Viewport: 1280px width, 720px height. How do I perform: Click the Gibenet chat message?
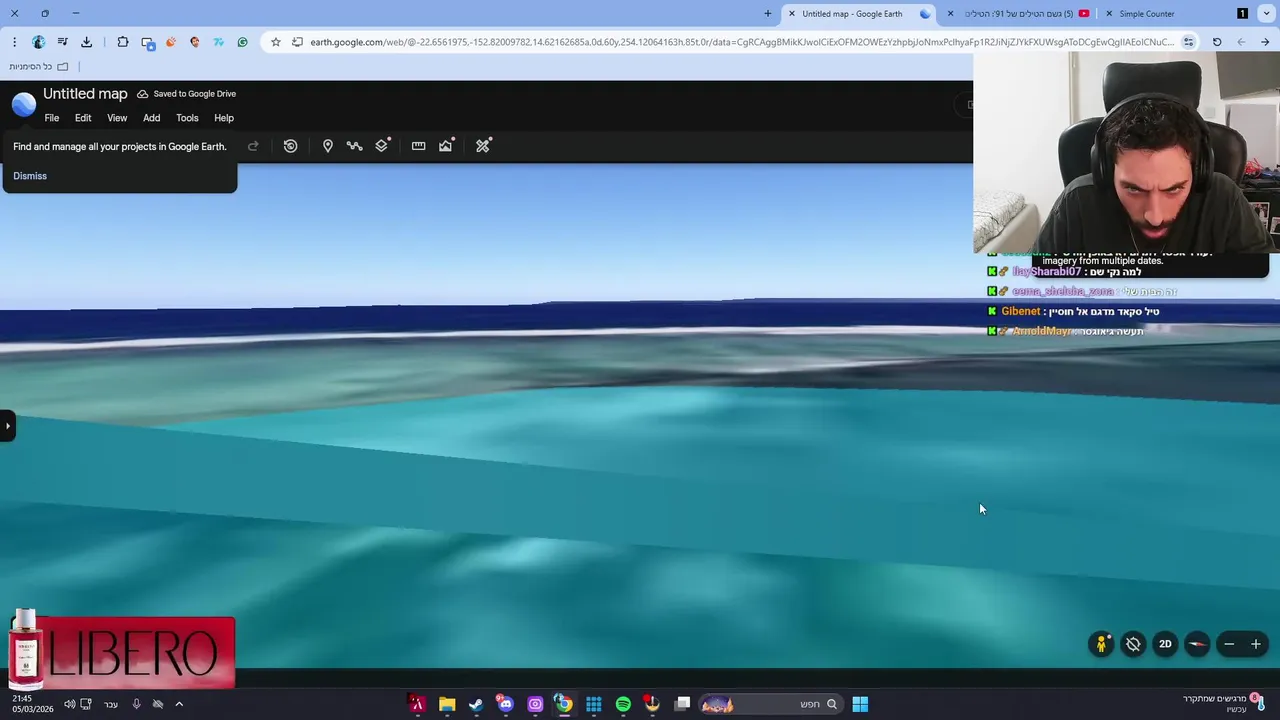pos(1074,312)
